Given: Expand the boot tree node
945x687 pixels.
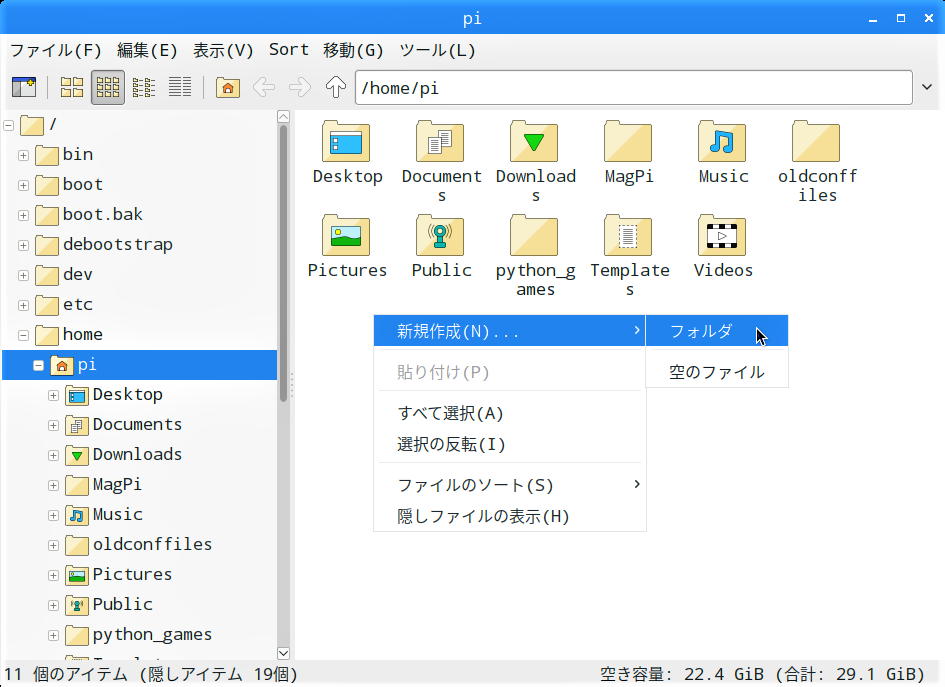Looking at the screenshot, I should tap(24, 186).
